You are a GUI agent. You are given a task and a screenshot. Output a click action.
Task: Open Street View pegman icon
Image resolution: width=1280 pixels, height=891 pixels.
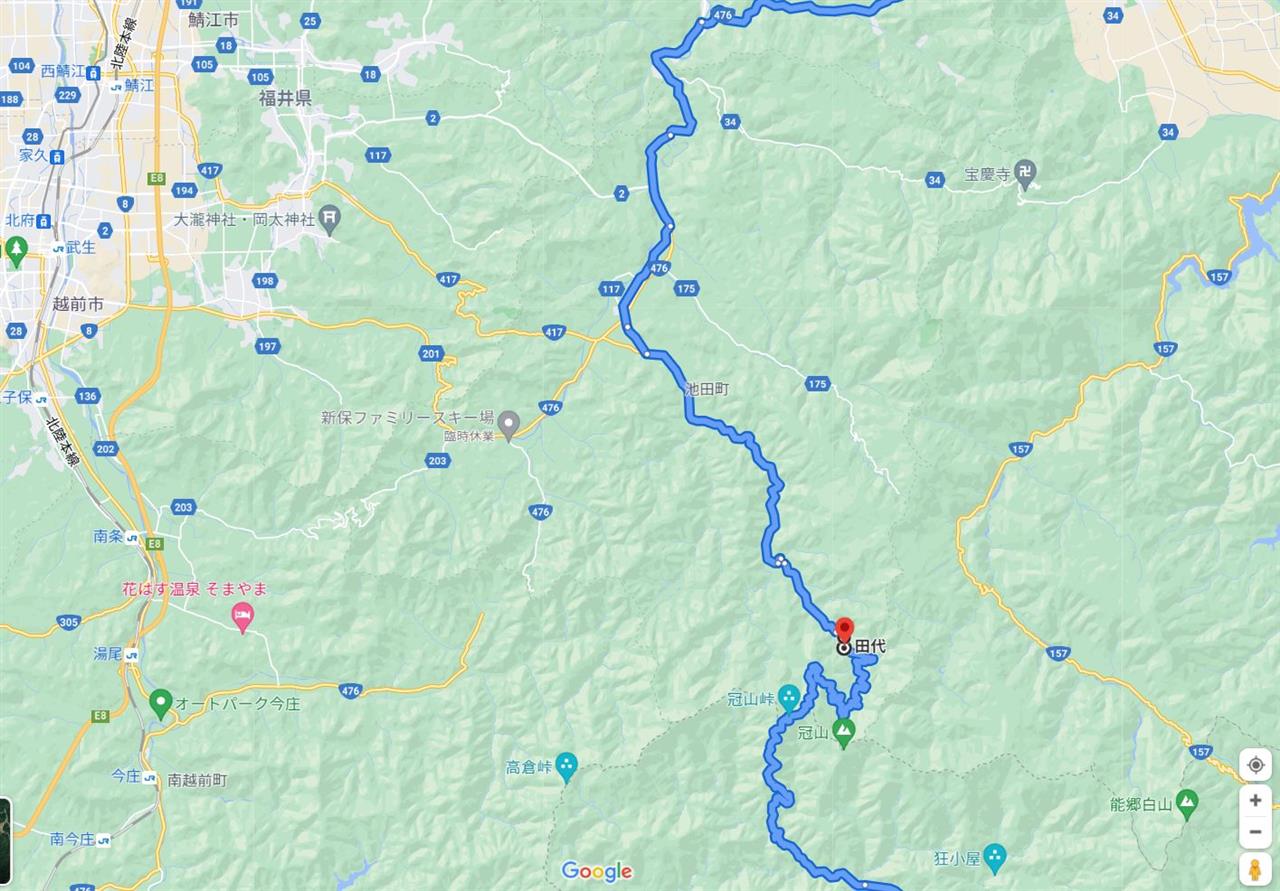coord(1254,867)
